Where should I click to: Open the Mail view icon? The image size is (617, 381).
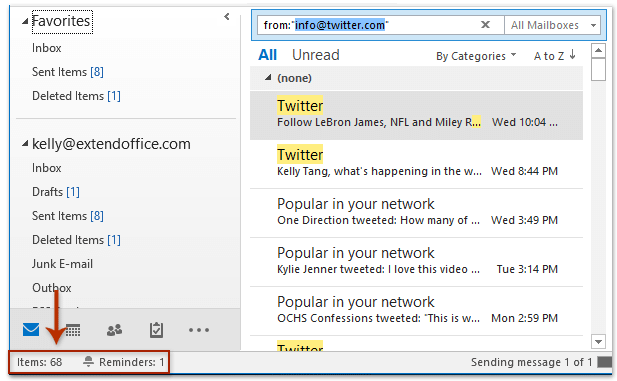(31, 330)
